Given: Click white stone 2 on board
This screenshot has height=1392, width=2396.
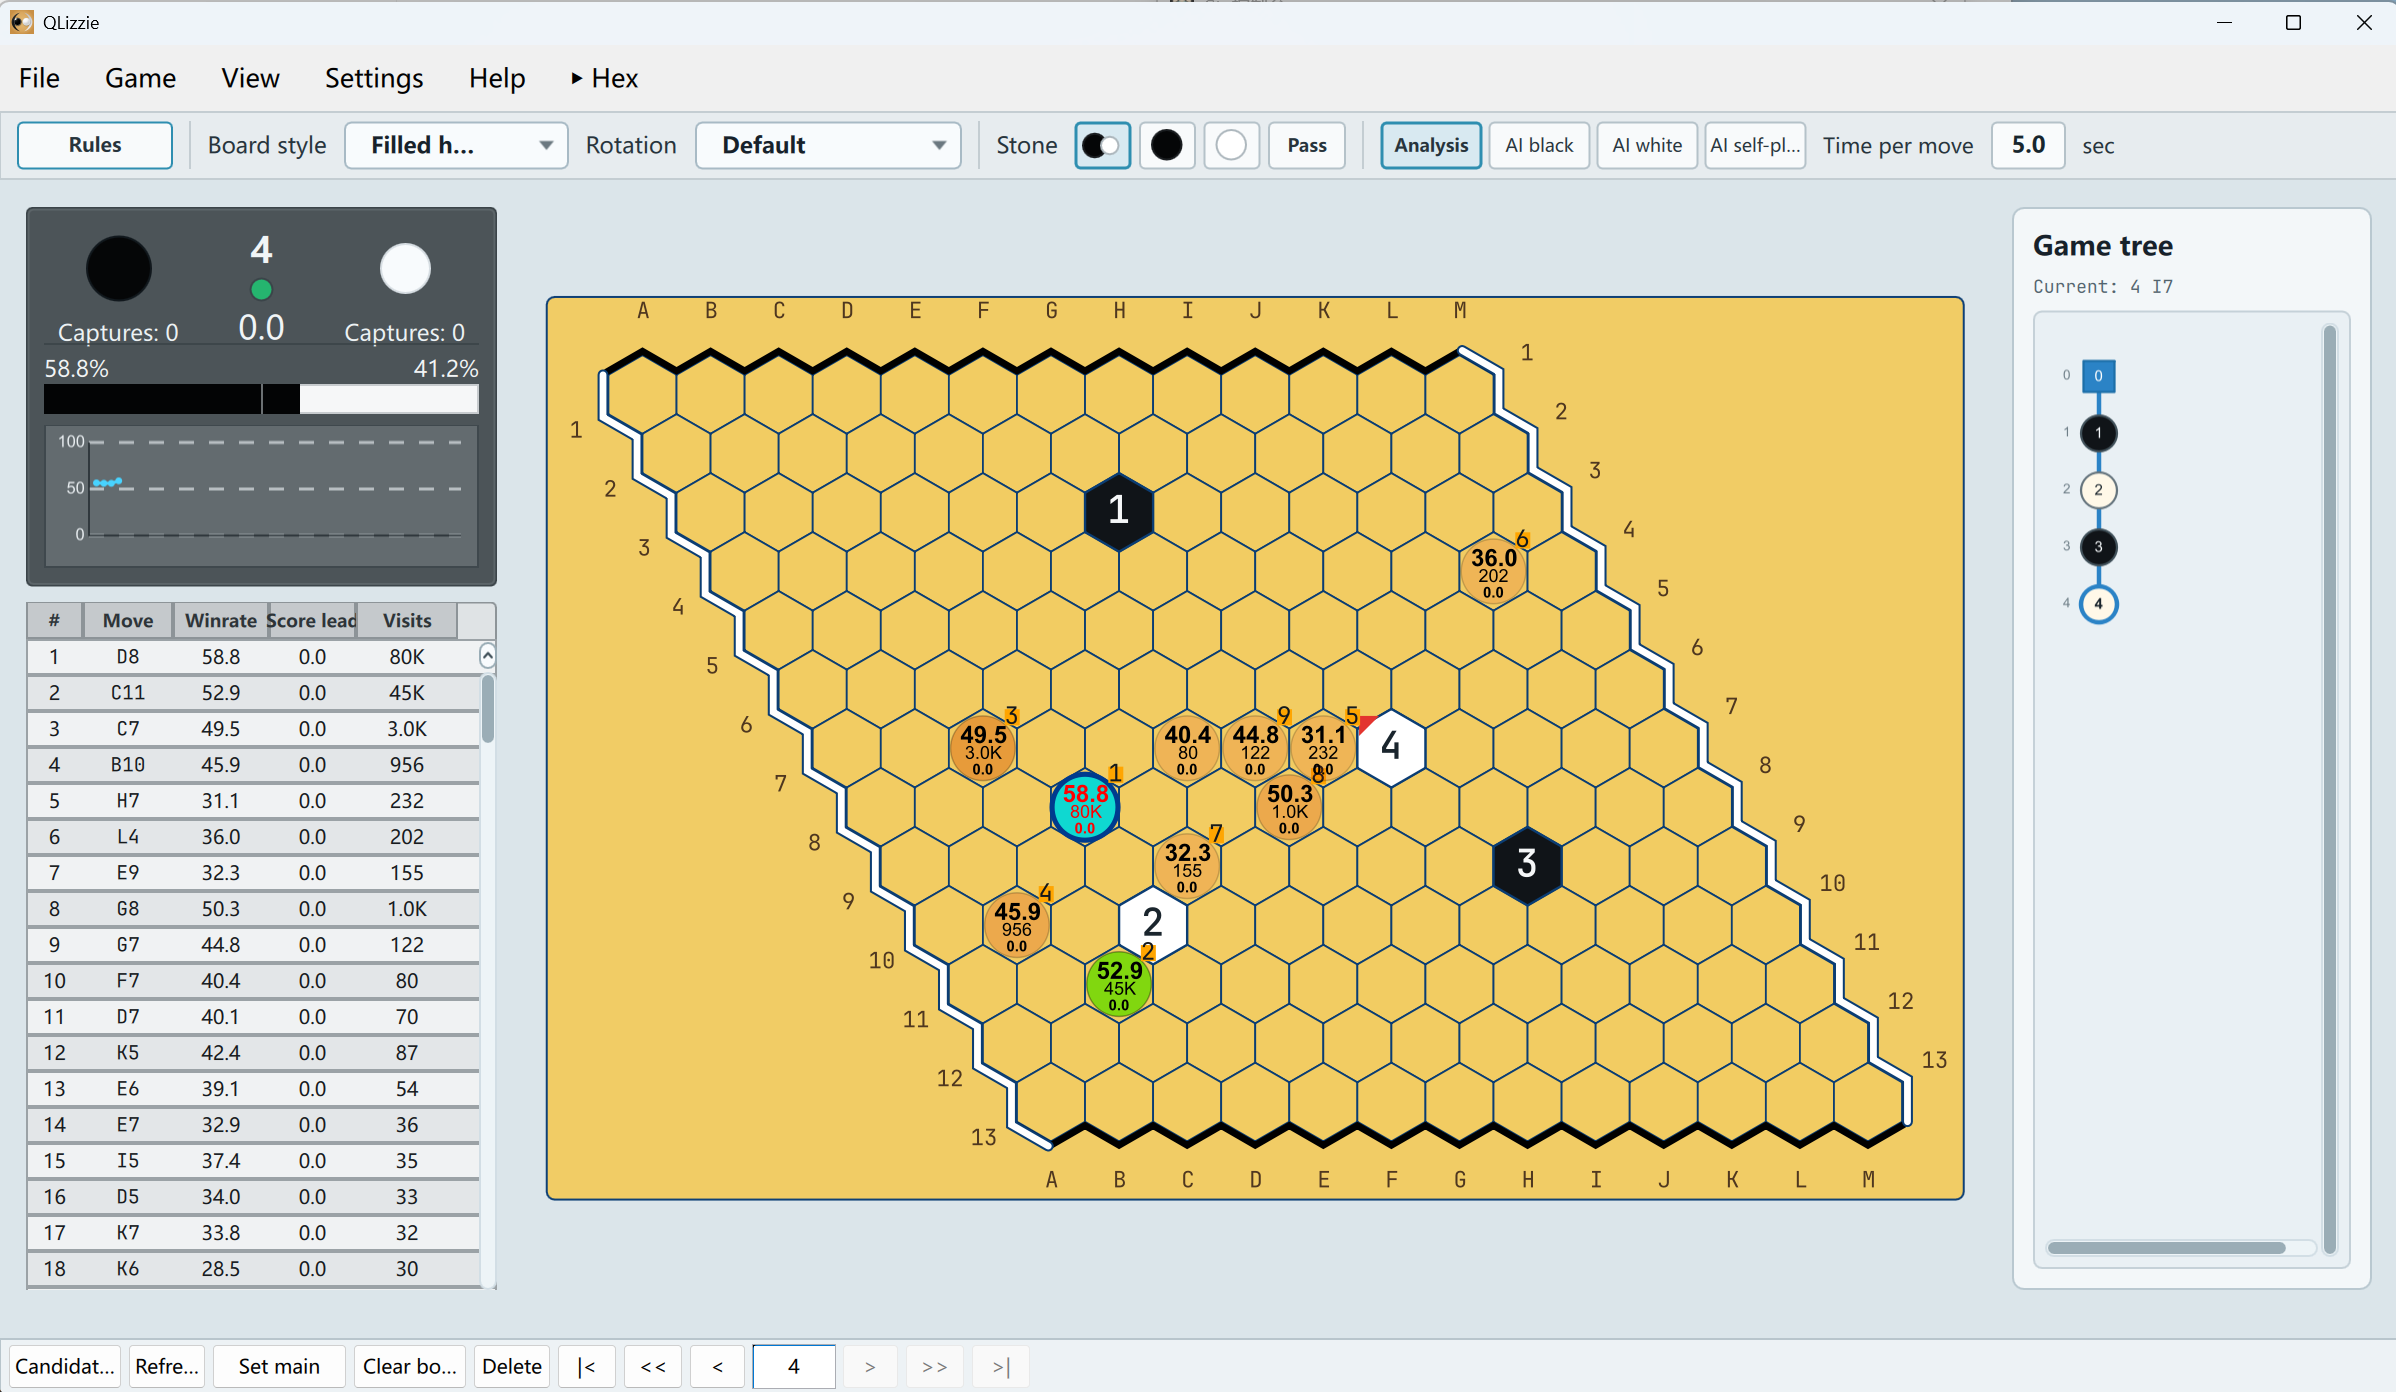Looking at the screenshot, I should click(1153, 923).
